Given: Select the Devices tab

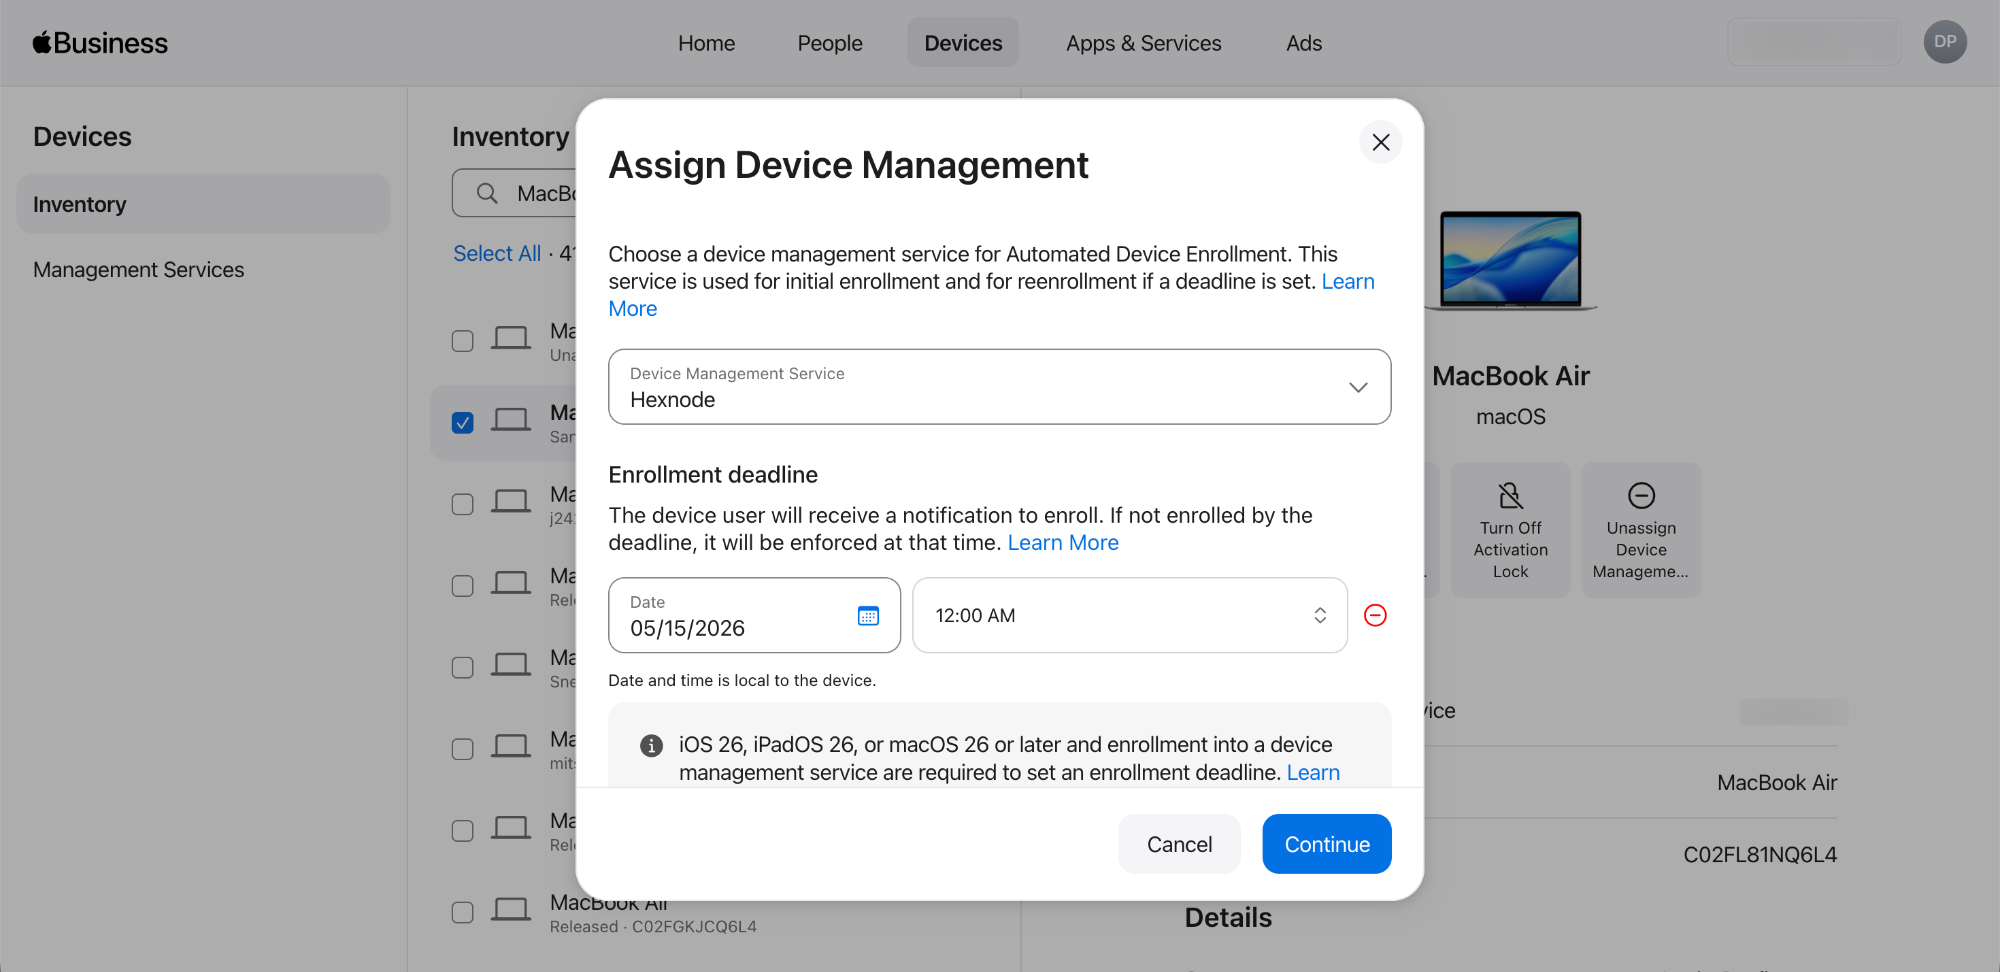Looking at the screenshot, I should pyautogui.click(x=963, y=43).
